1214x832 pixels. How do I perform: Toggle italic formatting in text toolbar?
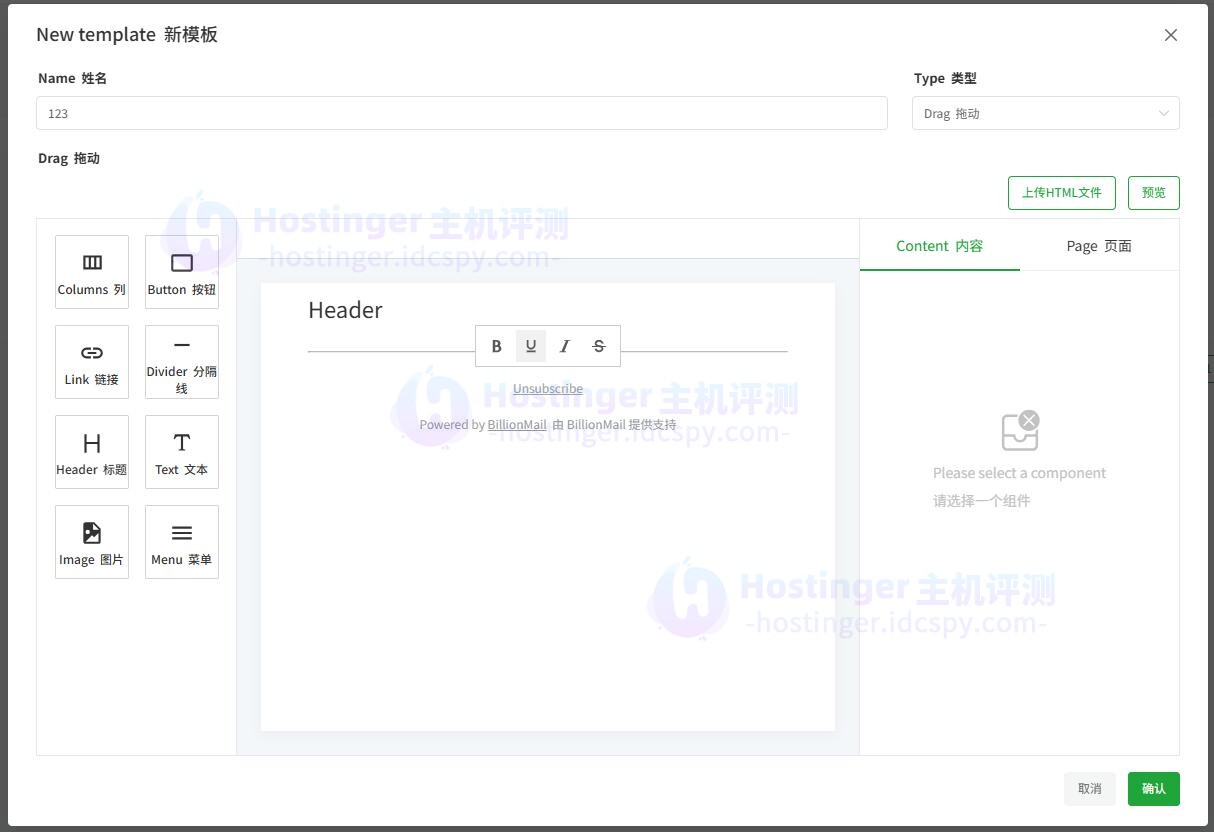pos(565,346)
